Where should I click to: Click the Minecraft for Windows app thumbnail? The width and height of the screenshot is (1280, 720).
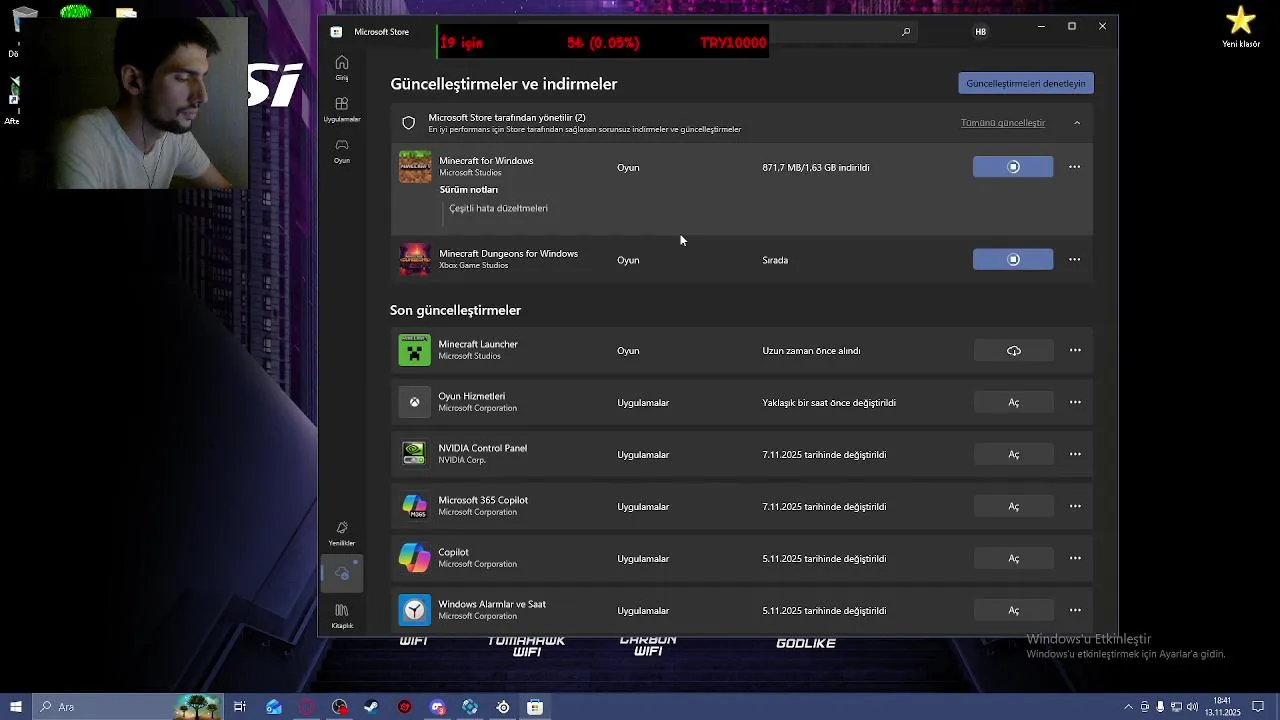(415, 167)
